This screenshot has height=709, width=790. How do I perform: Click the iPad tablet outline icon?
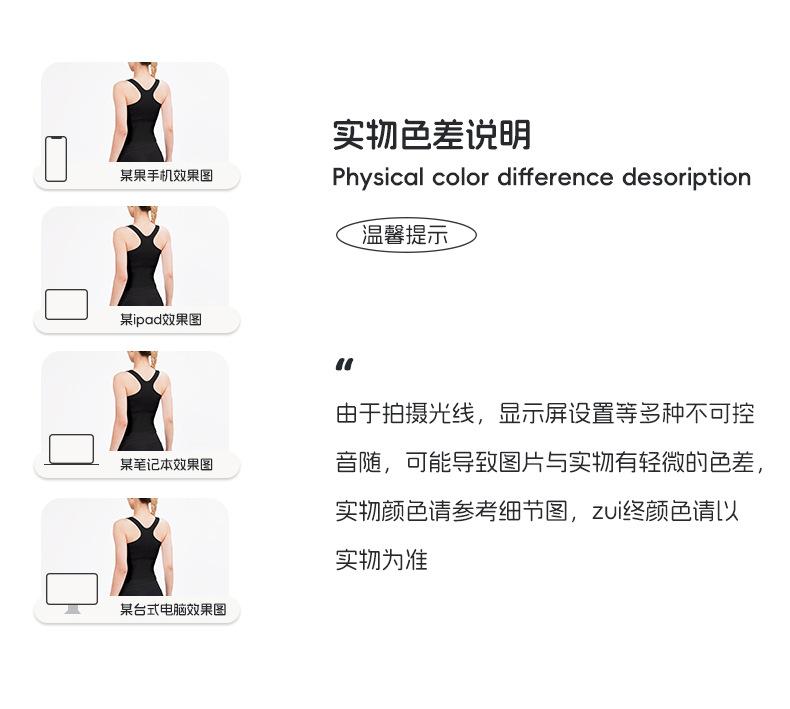67,304
